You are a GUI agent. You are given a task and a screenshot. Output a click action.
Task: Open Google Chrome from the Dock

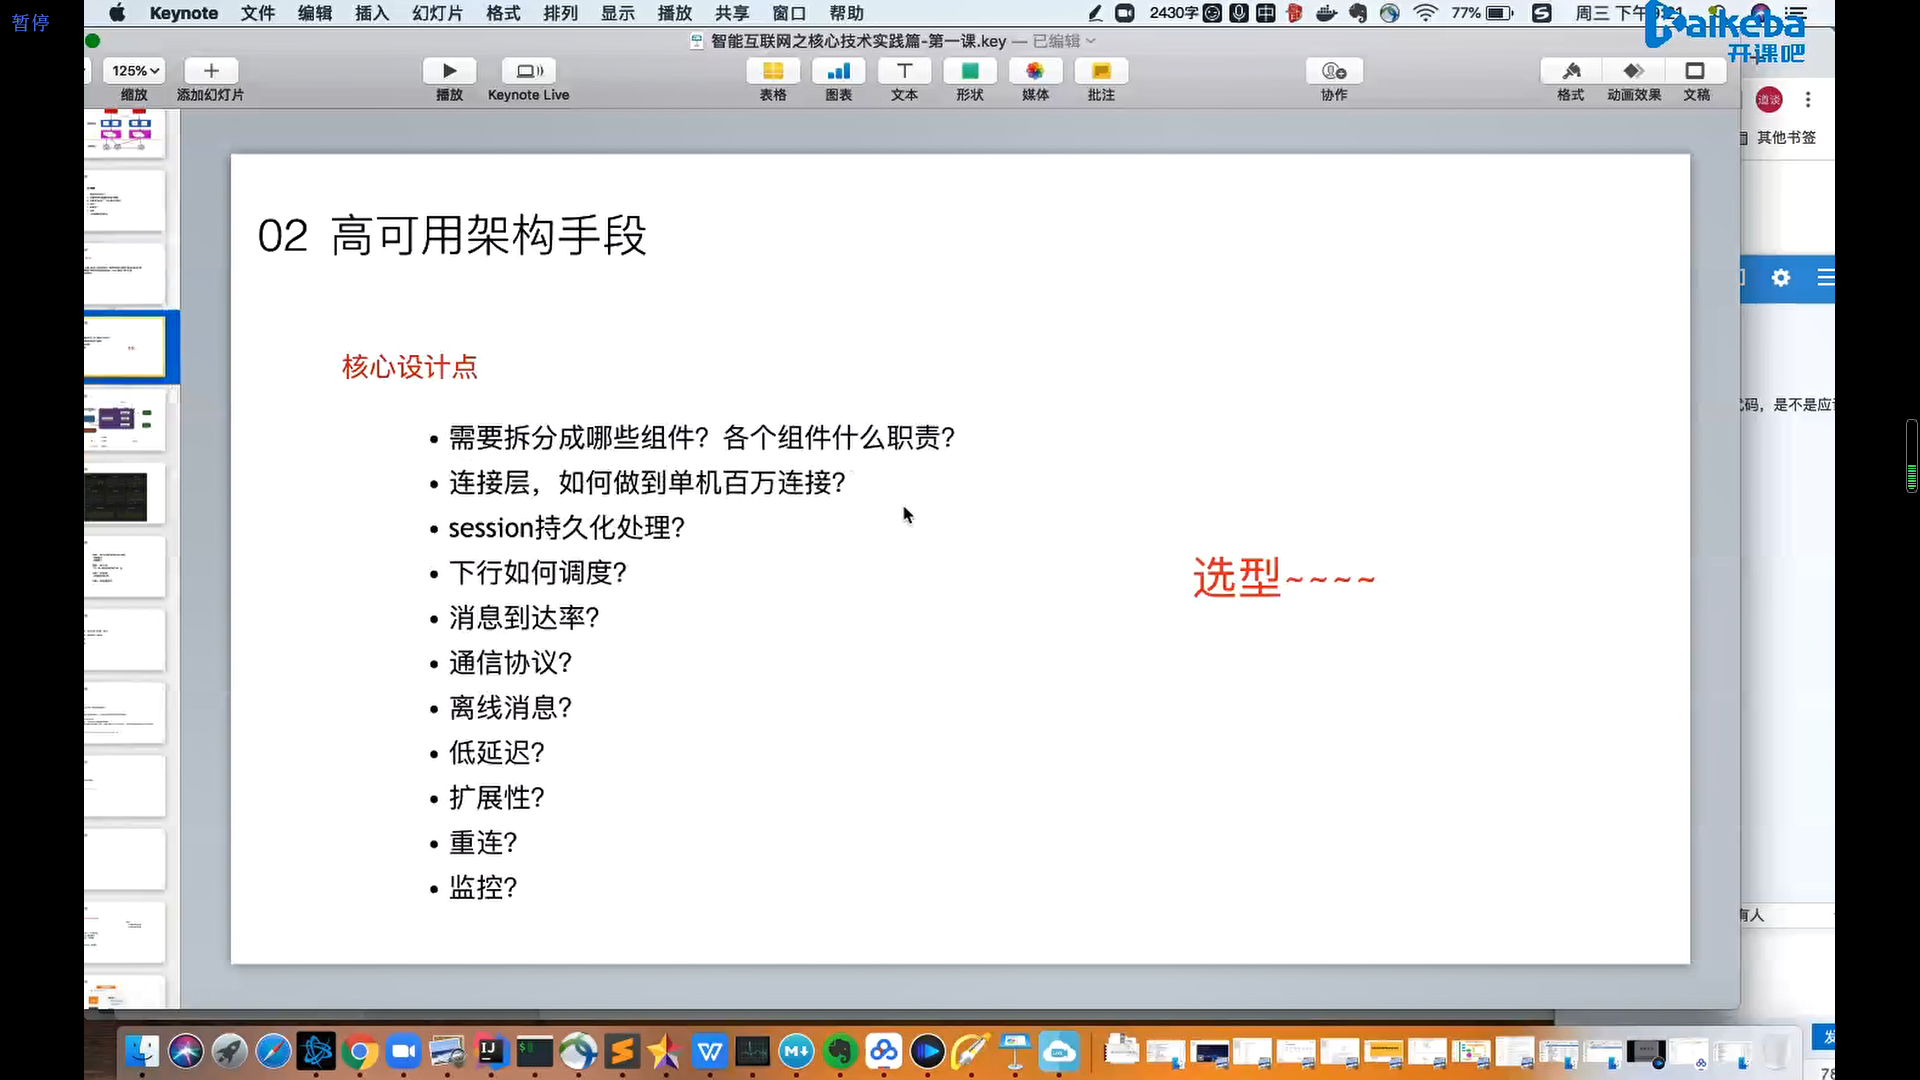click(360, 1051)
